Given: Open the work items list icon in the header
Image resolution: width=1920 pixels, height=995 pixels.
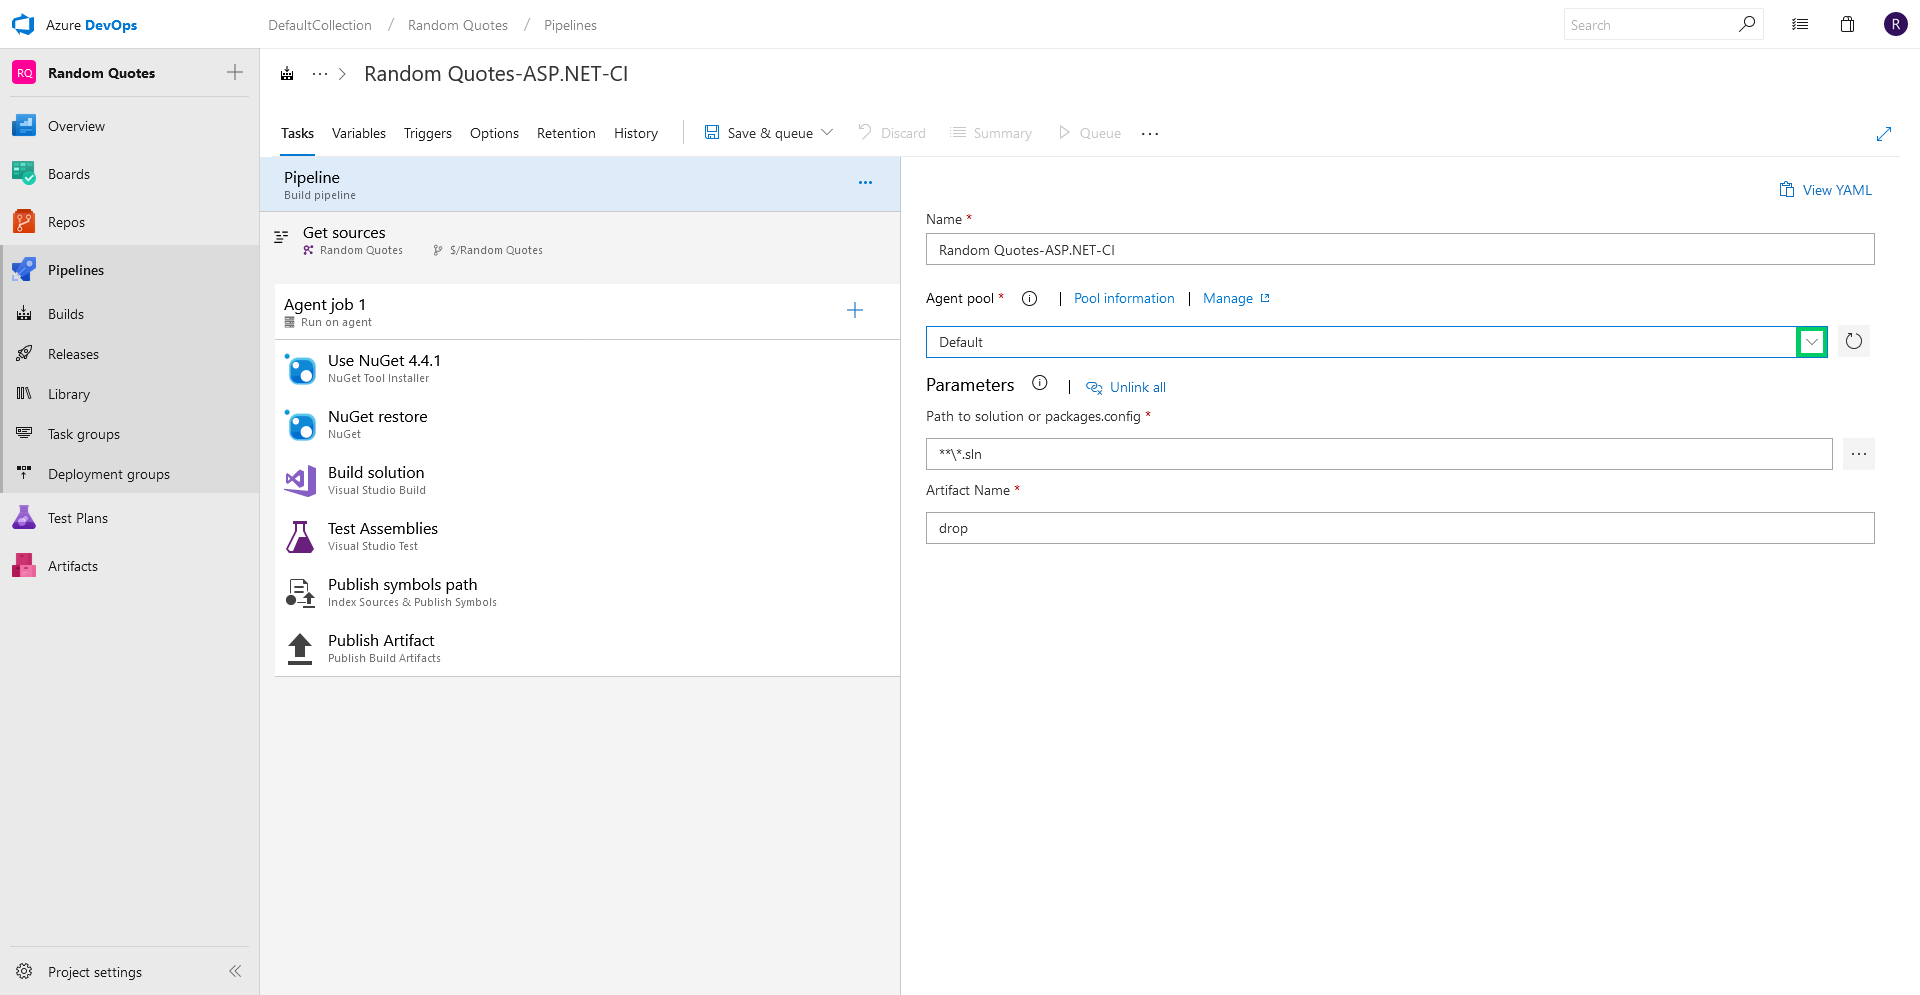Looking at the screenshot, I should coord(1800,25).
